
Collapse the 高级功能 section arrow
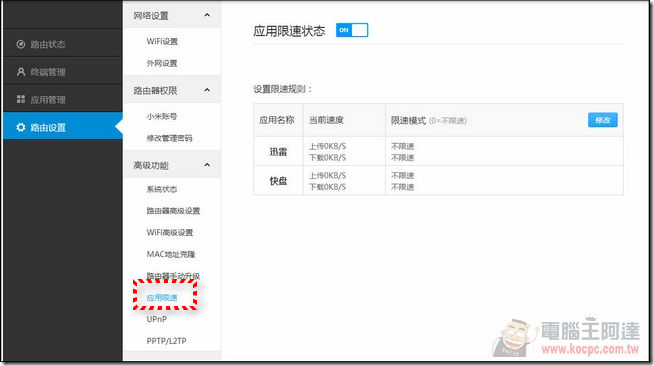point(207,165)
